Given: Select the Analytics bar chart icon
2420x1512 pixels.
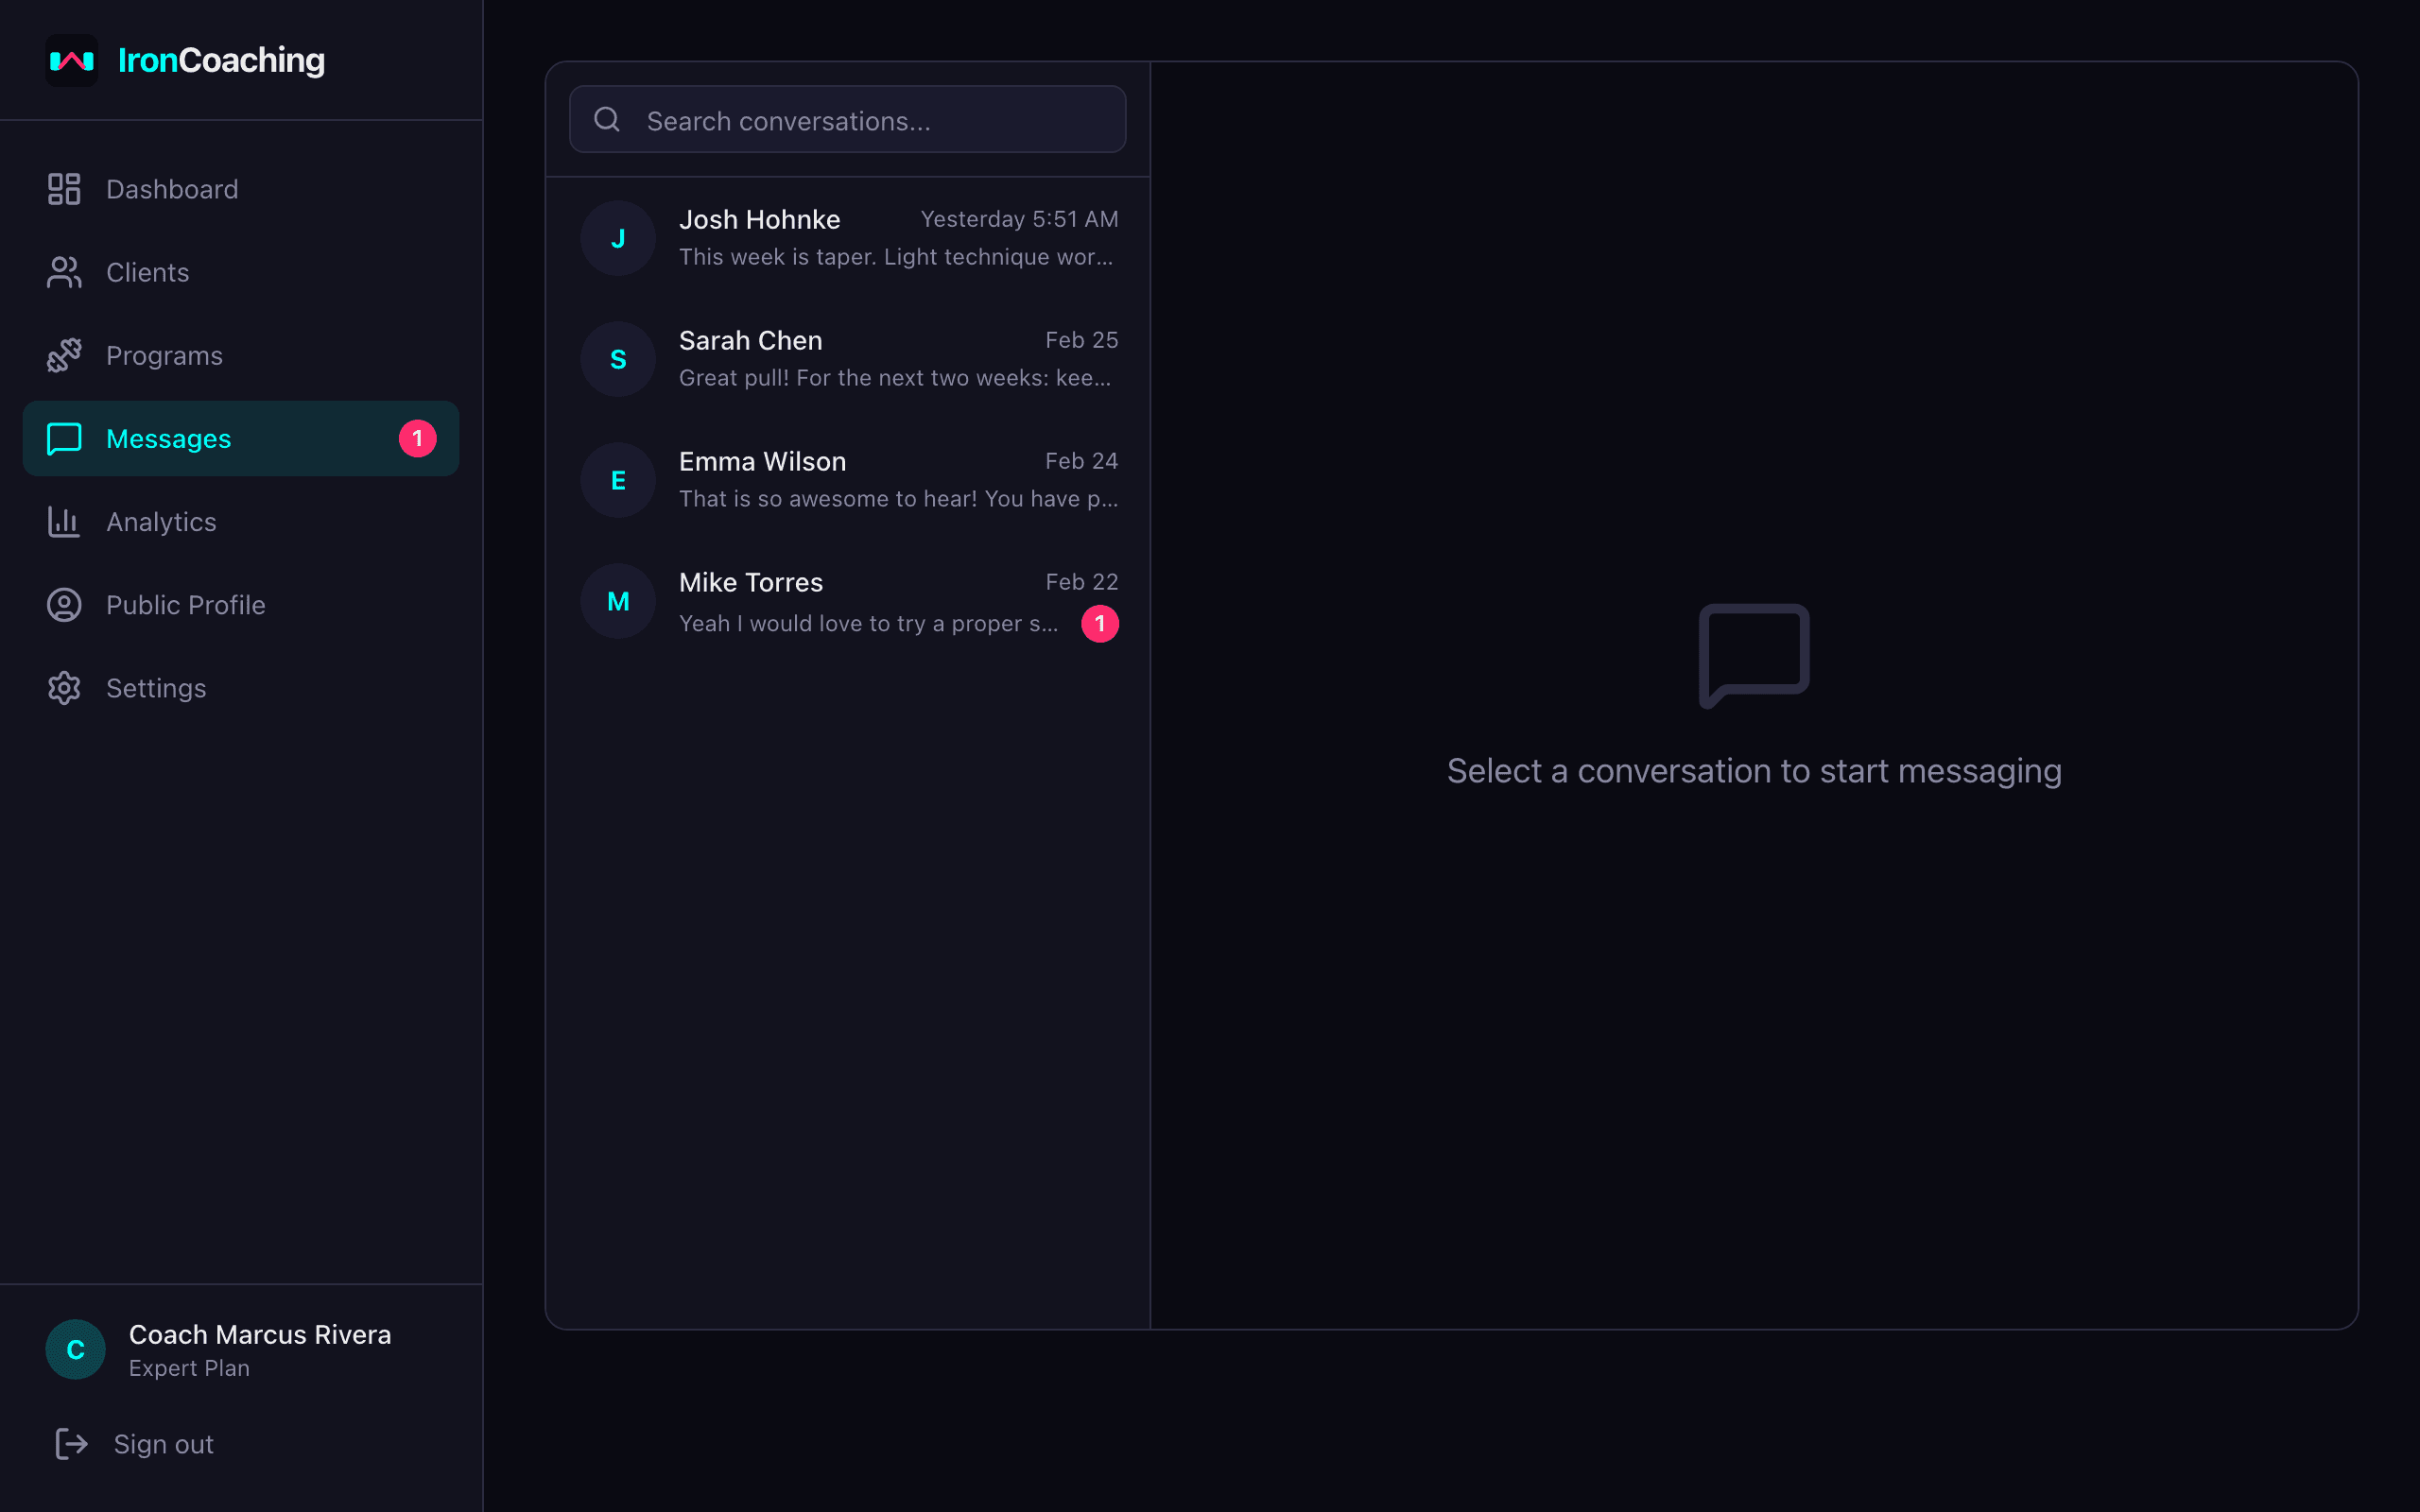Looking at the screenshot, I should [x=64, y=521].
